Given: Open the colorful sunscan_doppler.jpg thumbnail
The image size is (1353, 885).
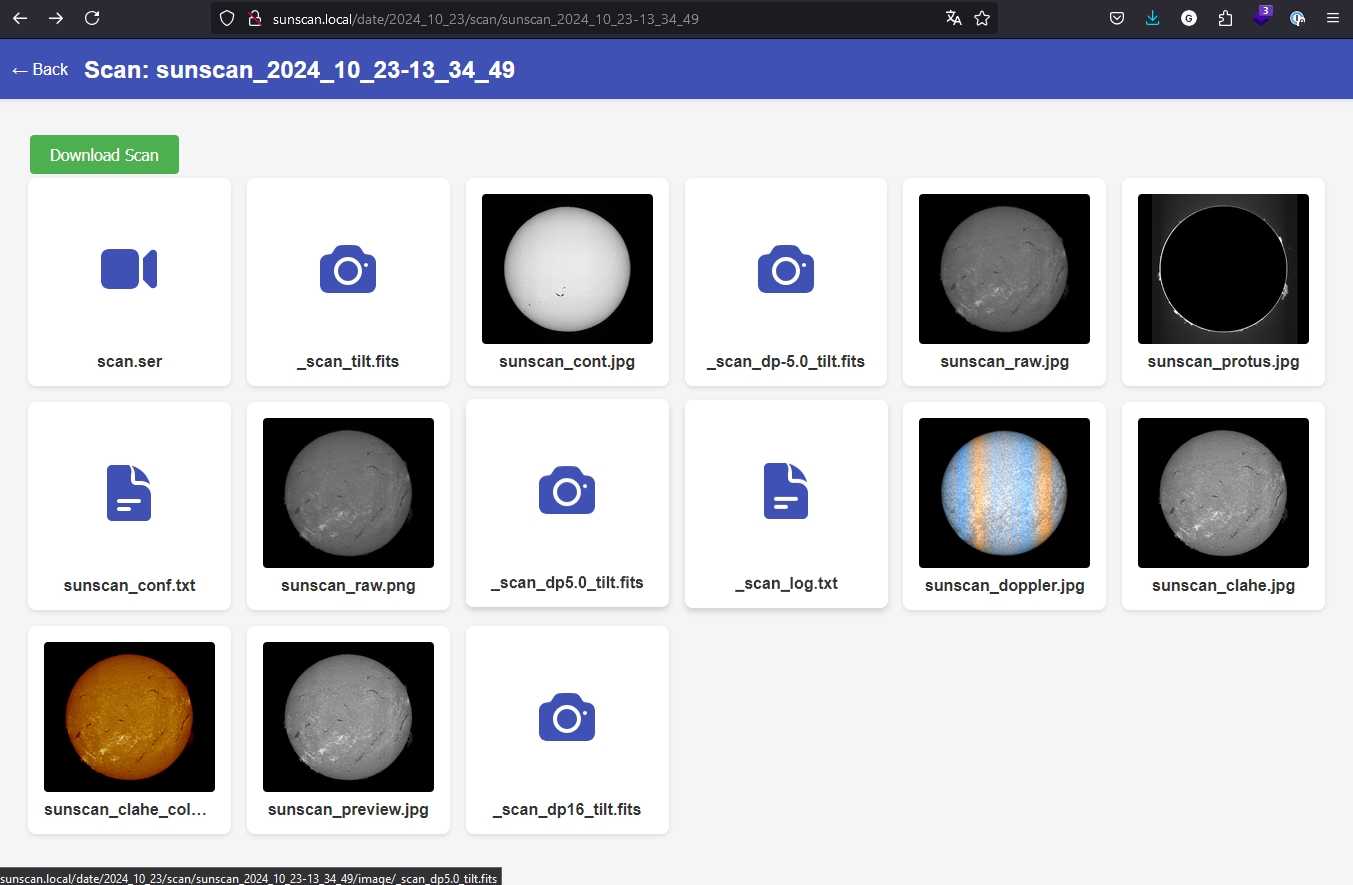Looking at the screenshot, I should (1004, 493).
